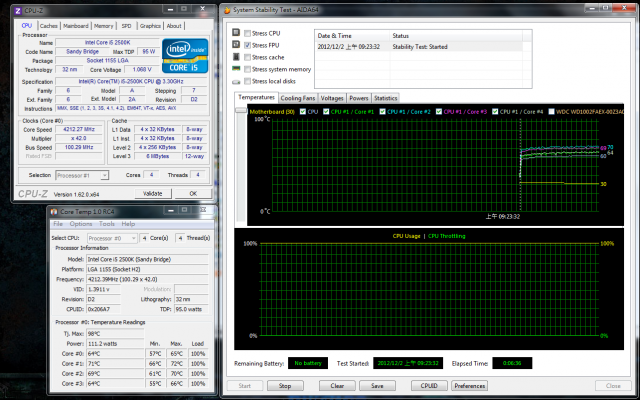Screen dimensions: 640x400
Task: Click the Power 111.2 watts field
Action: (115, 344)
